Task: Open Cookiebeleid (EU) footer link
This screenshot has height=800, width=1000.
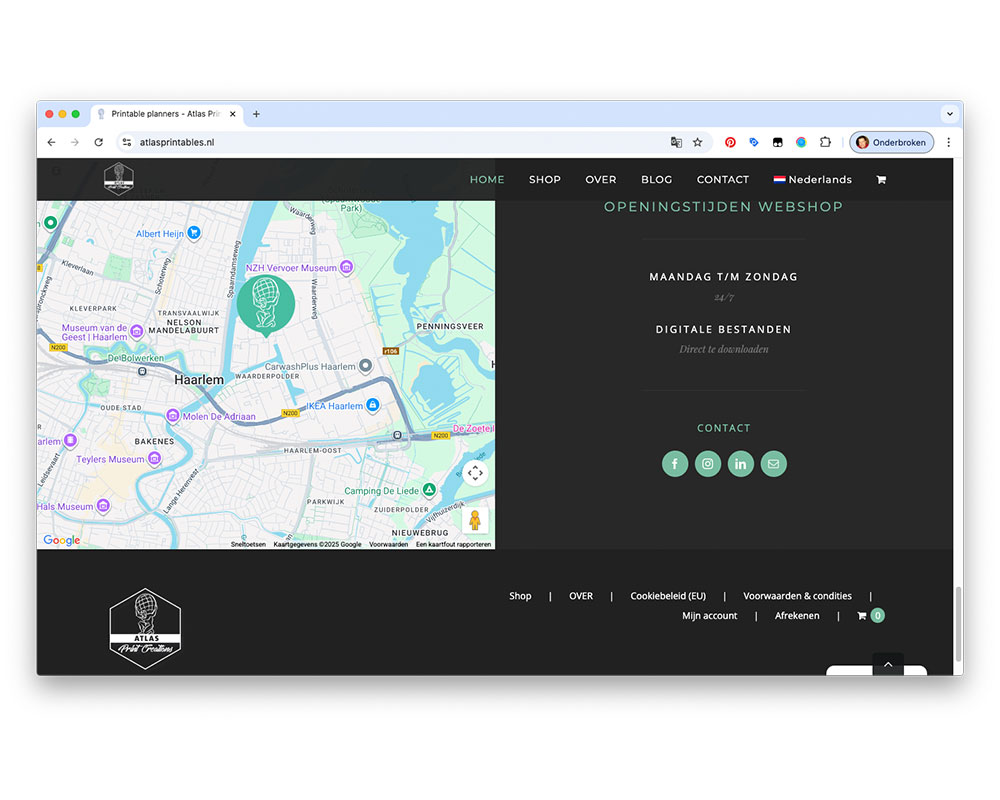Action: pos(668,596)
